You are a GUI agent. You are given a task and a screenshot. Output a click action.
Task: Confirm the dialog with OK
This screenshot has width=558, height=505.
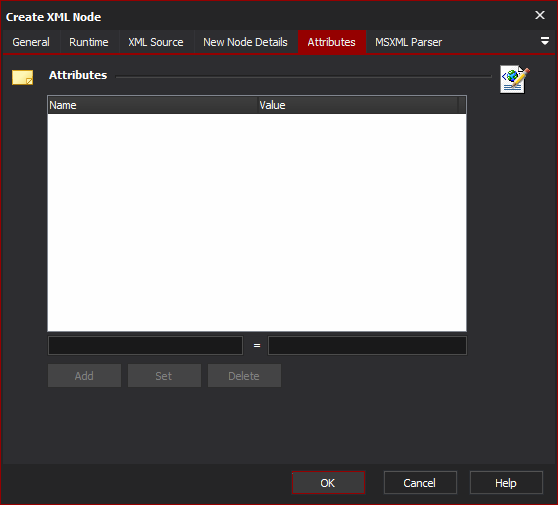(328, 483)
